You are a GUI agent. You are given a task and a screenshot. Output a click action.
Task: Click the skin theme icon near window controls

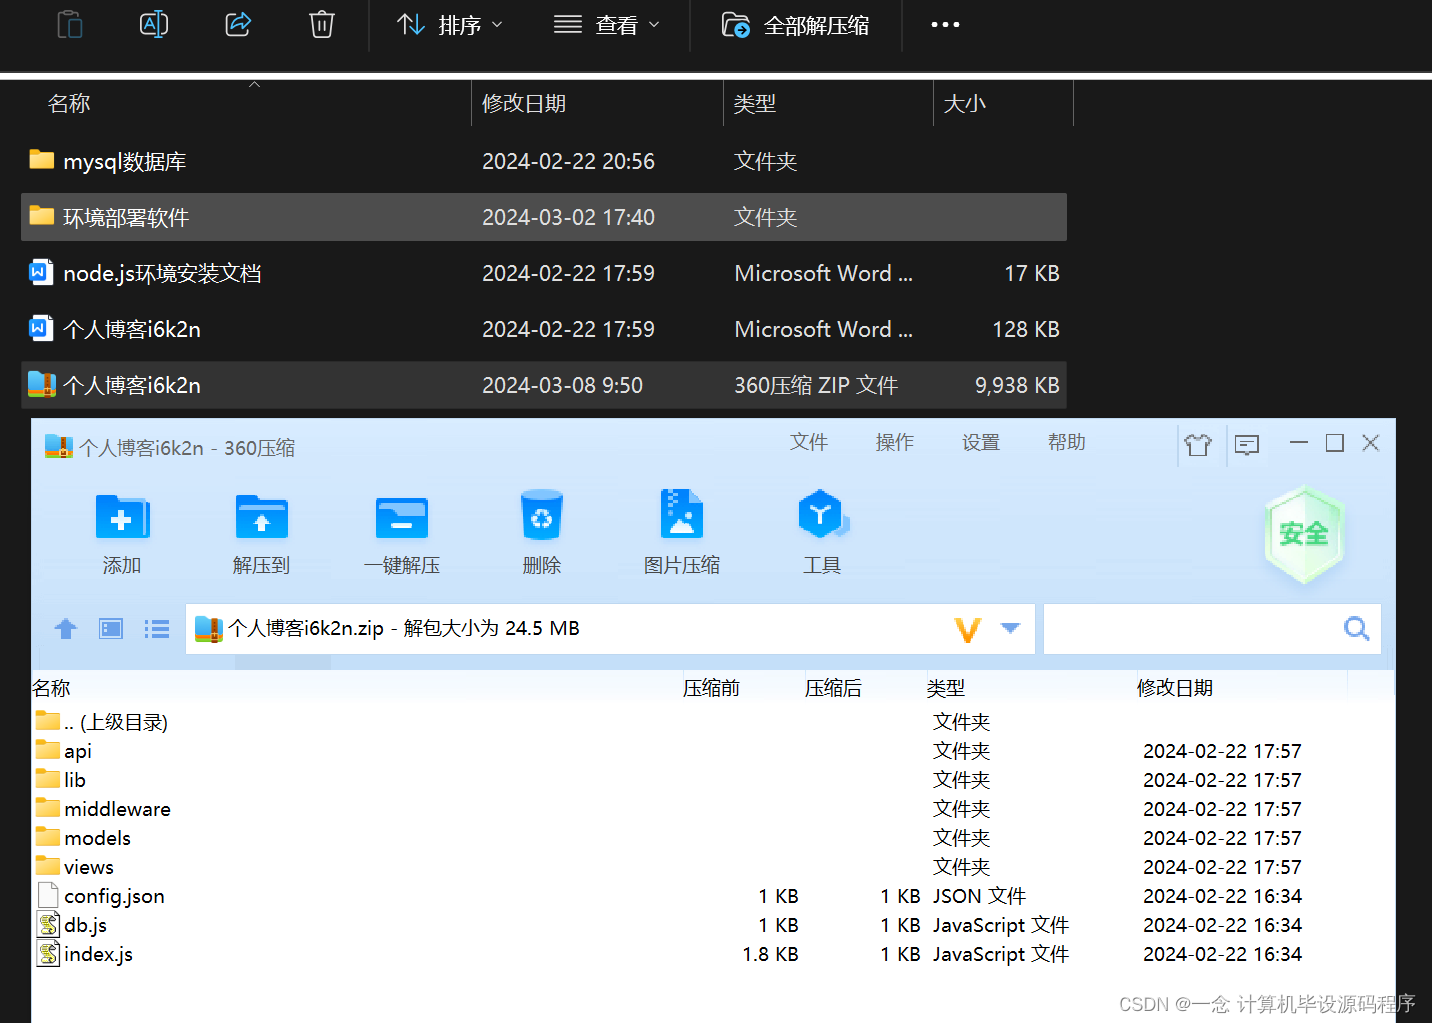[1199, 444]
